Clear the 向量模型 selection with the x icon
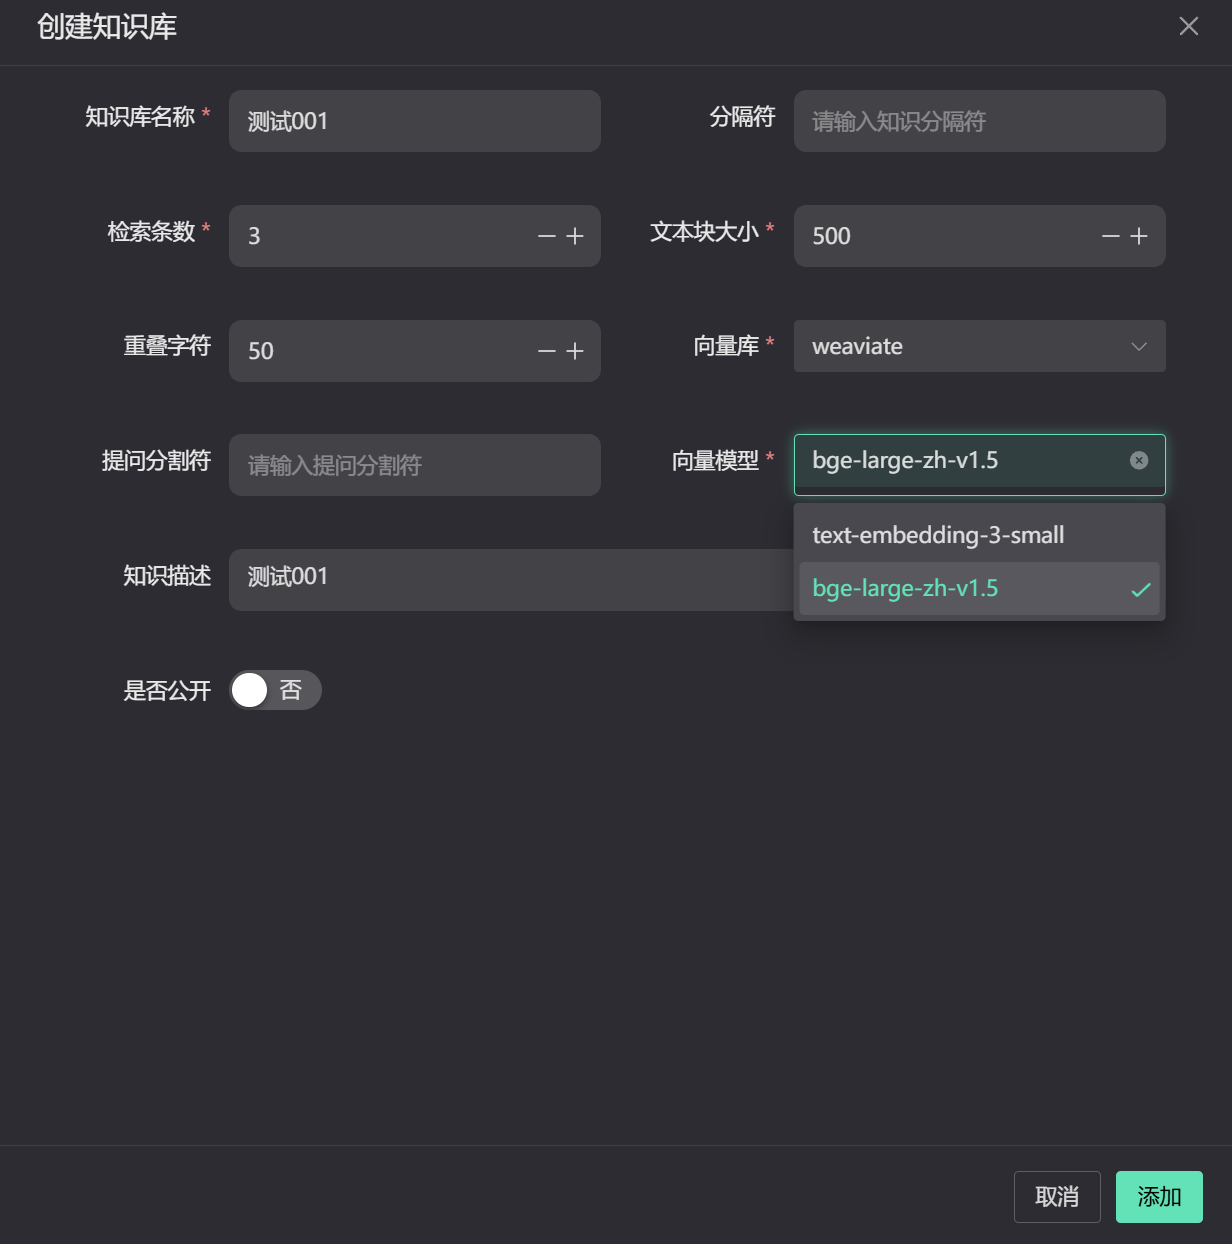The image size is (1232, 1244). (1139, 460)
